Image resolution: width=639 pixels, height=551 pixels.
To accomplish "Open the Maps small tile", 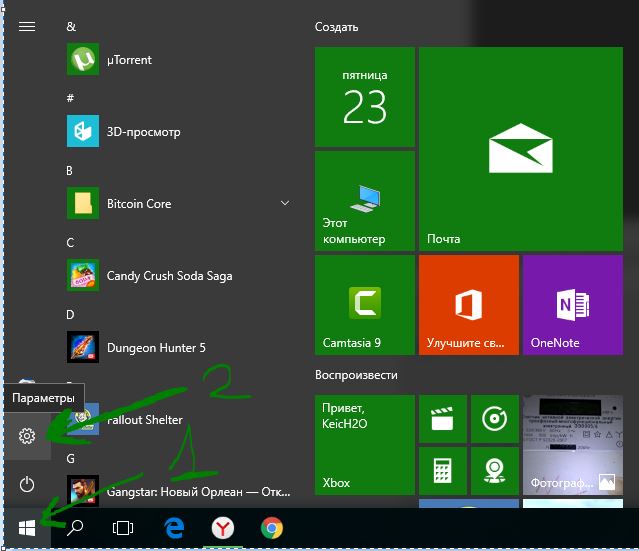I will click(x=495, y=471).
